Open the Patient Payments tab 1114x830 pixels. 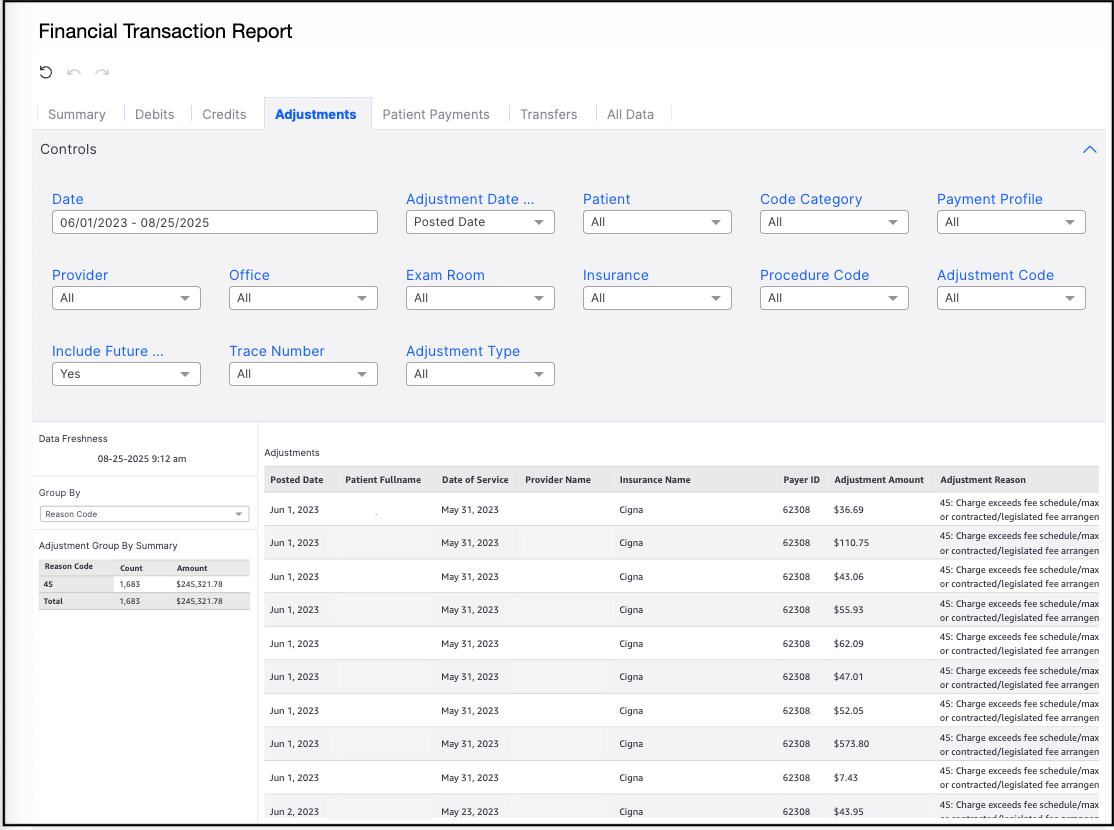point(436,114)
